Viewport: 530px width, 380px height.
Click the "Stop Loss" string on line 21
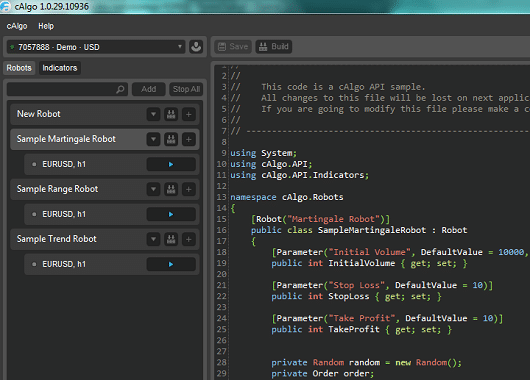coord(357,285)
